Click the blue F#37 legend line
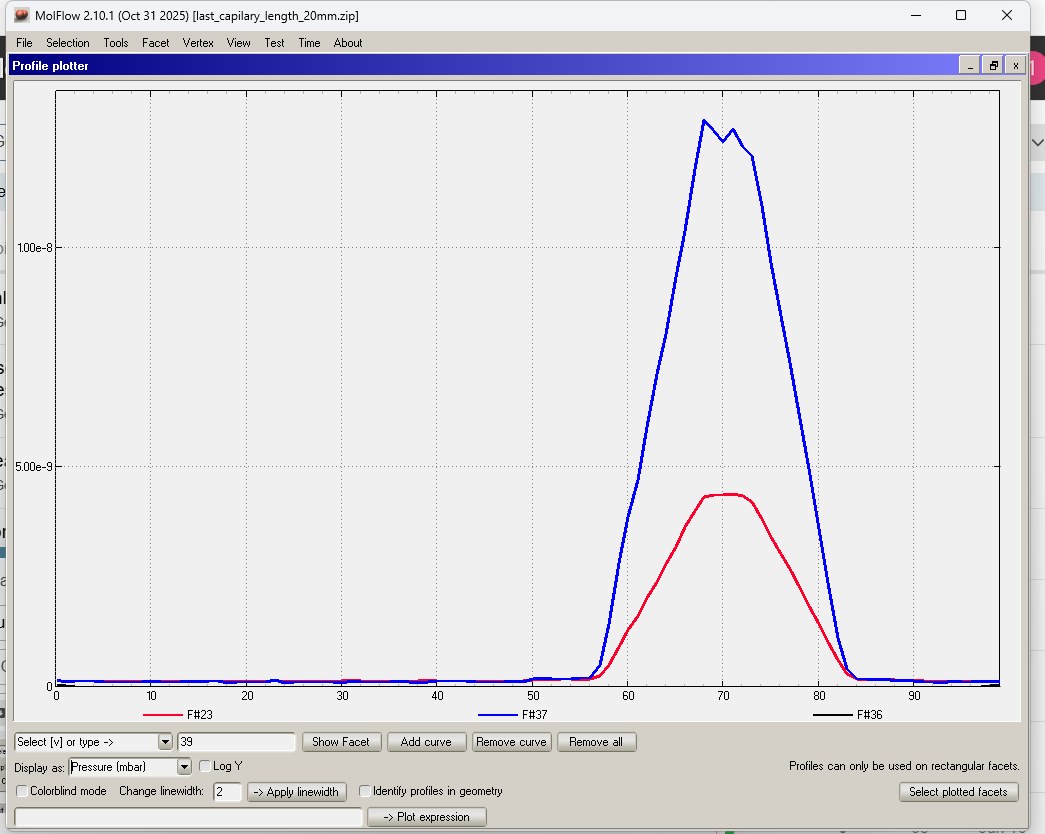The image size is (1045, 834). tap(498, 715)
